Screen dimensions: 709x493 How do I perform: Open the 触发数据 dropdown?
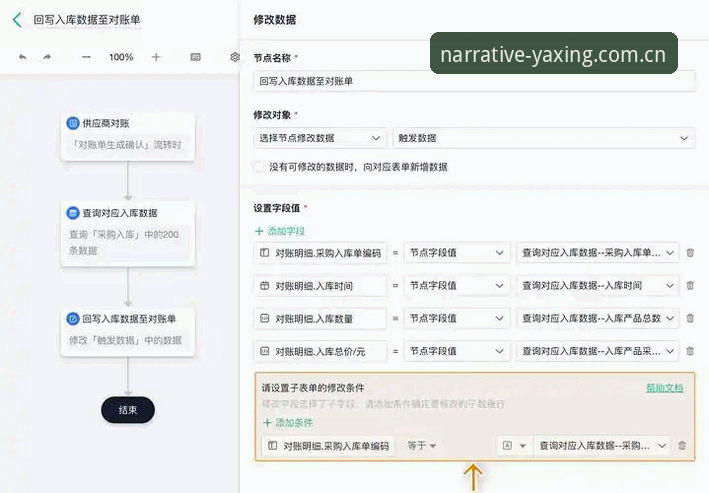click(x=544, y=138)
